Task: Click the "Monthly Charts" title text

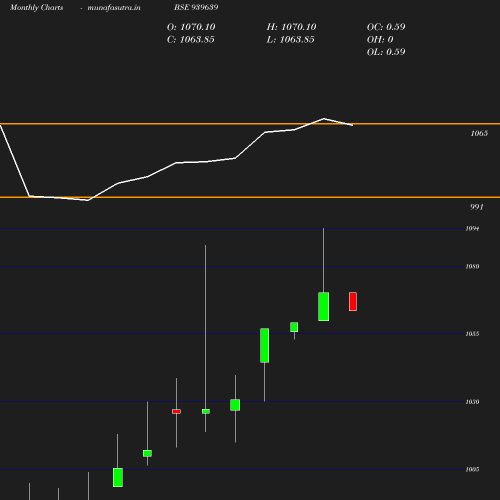Action: pos(37,7)
